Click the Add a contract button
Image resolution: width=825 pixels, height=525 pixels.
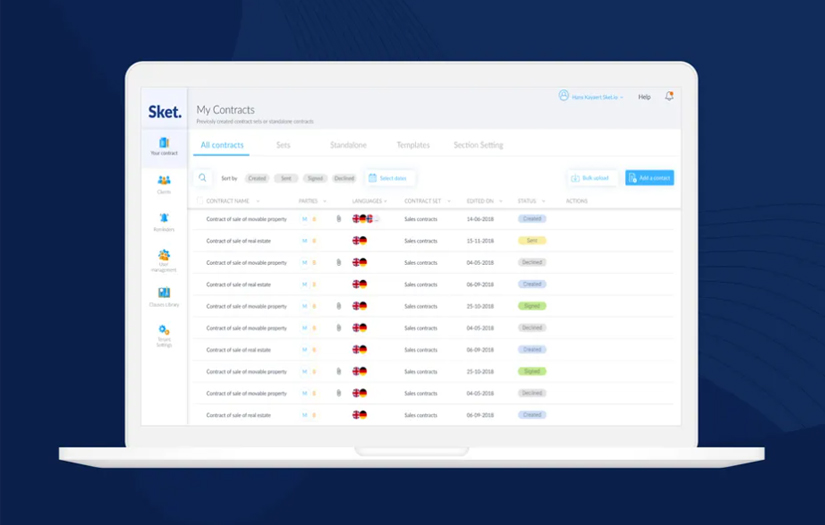649,178
